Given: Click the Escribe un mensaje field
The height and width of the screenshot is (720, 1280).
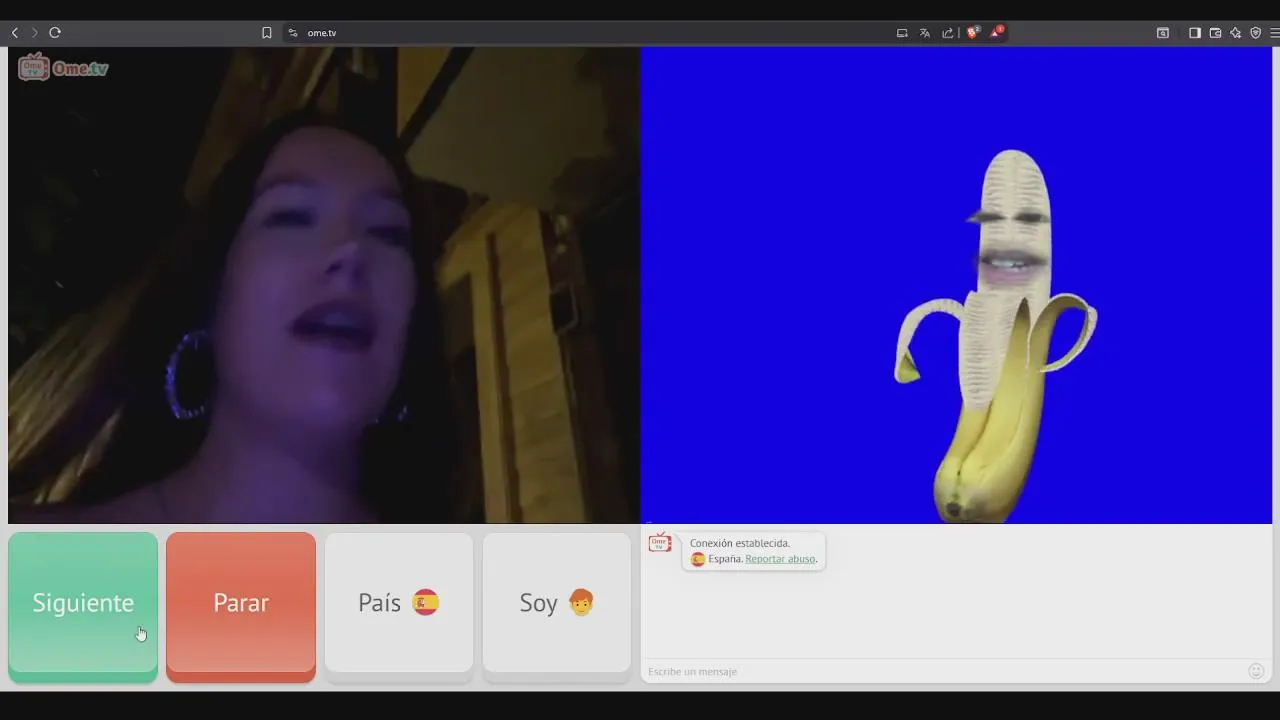Looking at the screenshot, I should [942, 671].
